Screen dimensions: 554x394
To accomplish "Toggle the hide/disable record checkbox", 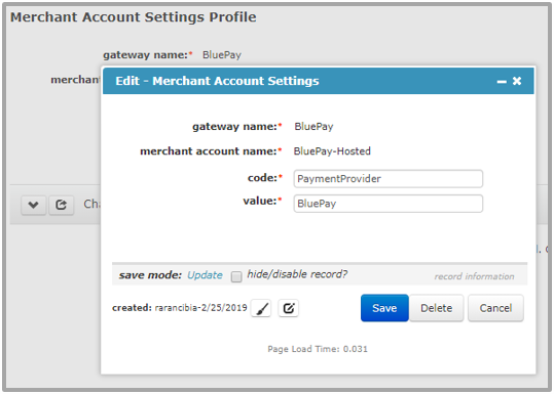I will [236, 276].
